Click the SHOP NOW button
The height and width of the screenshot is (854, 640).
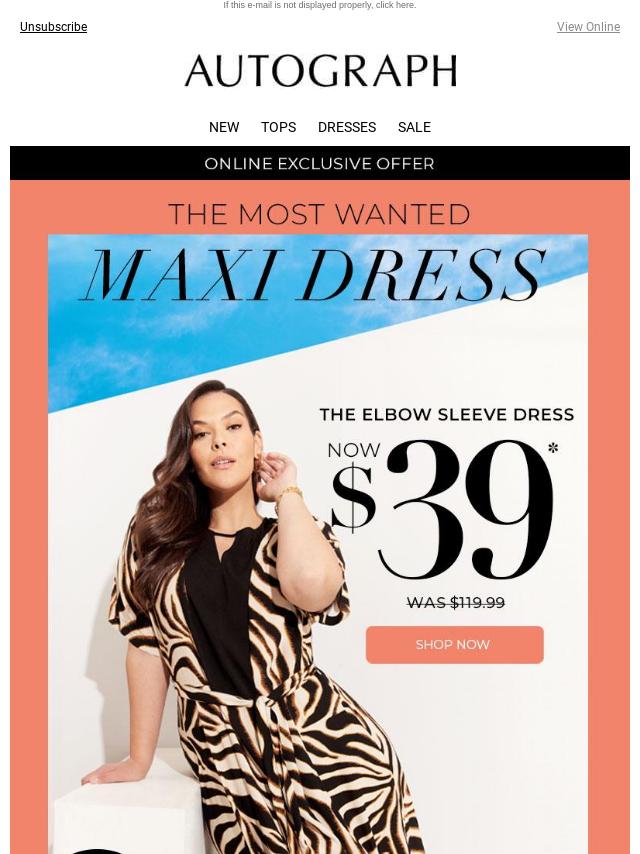[454, 645]
